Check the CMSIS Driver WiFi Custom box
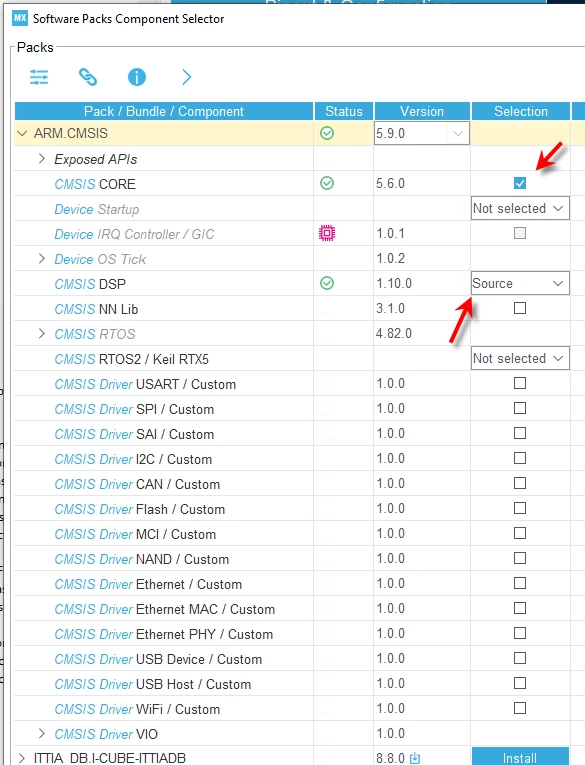585x765 pixels. 520,708
